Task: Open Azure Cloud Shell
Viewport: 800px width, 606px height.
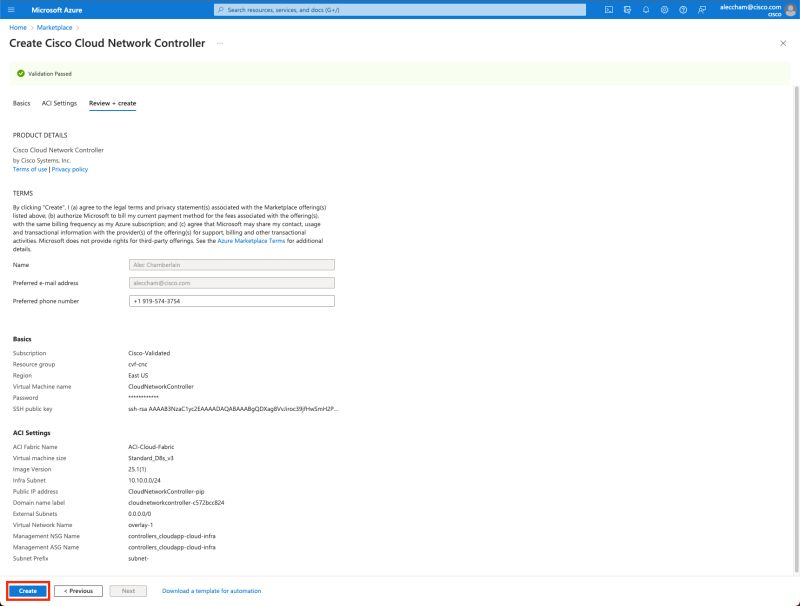Action: point(608,9)
